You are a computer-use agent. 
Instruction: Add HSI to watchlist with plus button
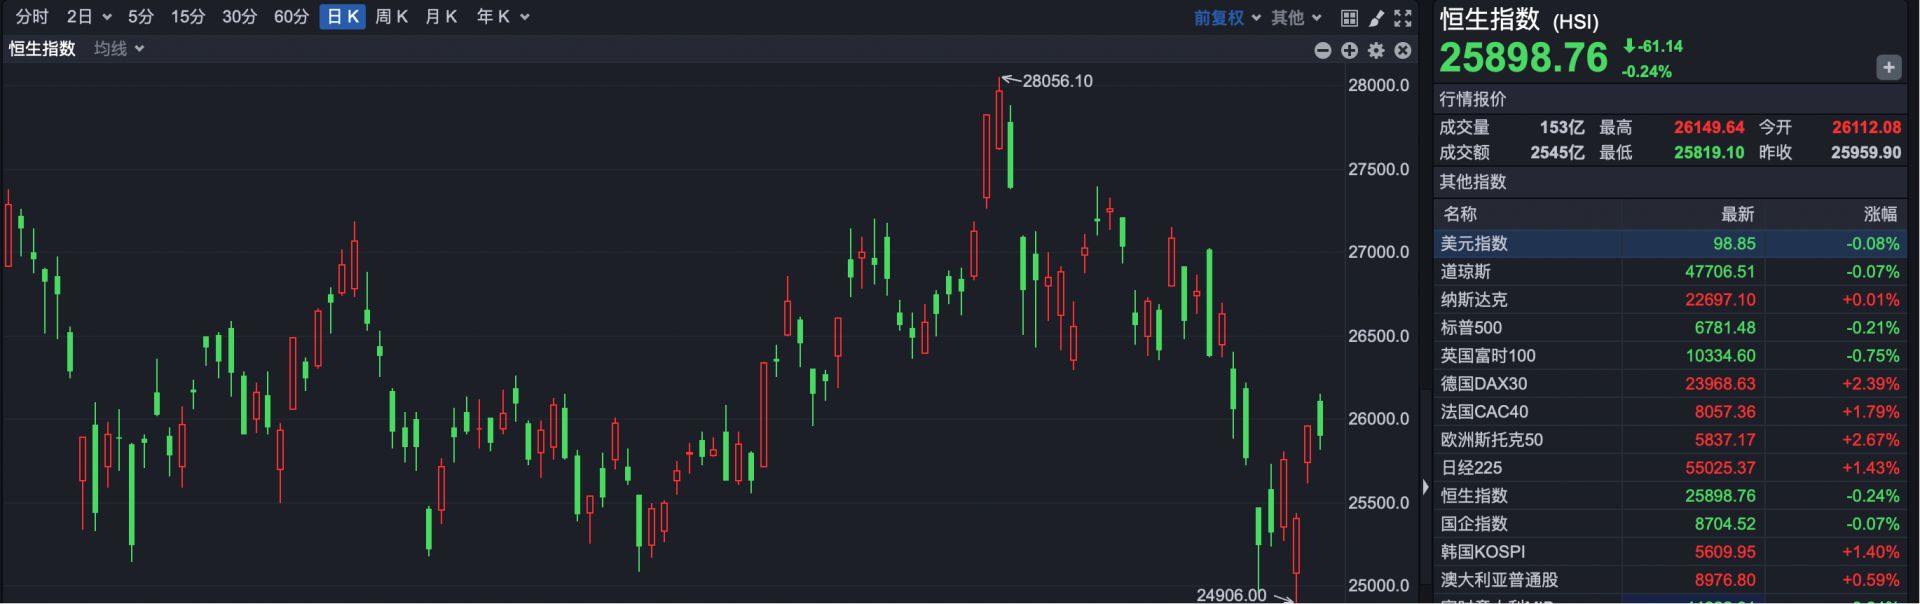(1888, 68)
